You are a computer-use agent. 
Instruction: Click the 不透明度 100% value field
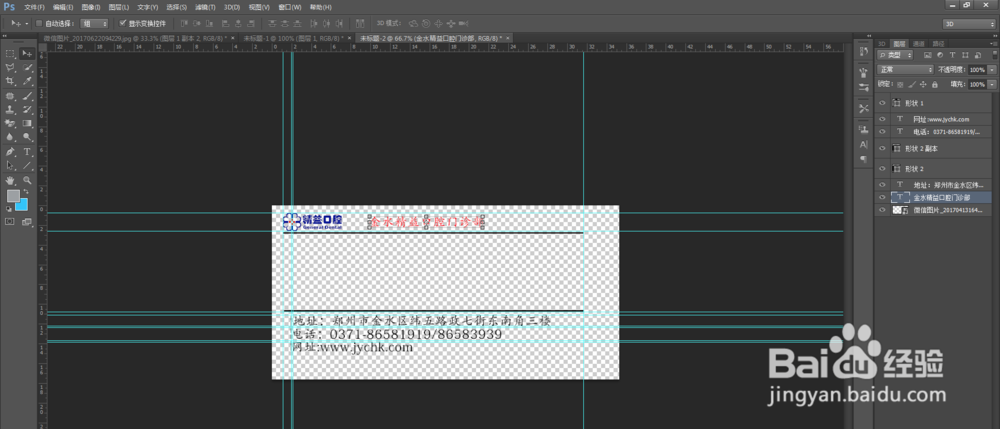tap(977, 69)
